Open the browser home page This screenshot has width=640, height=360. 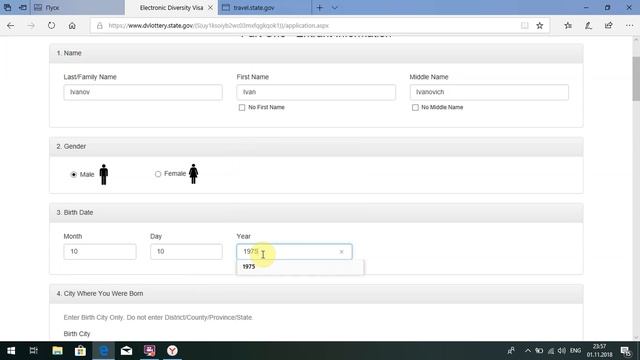tap(72, 25)
